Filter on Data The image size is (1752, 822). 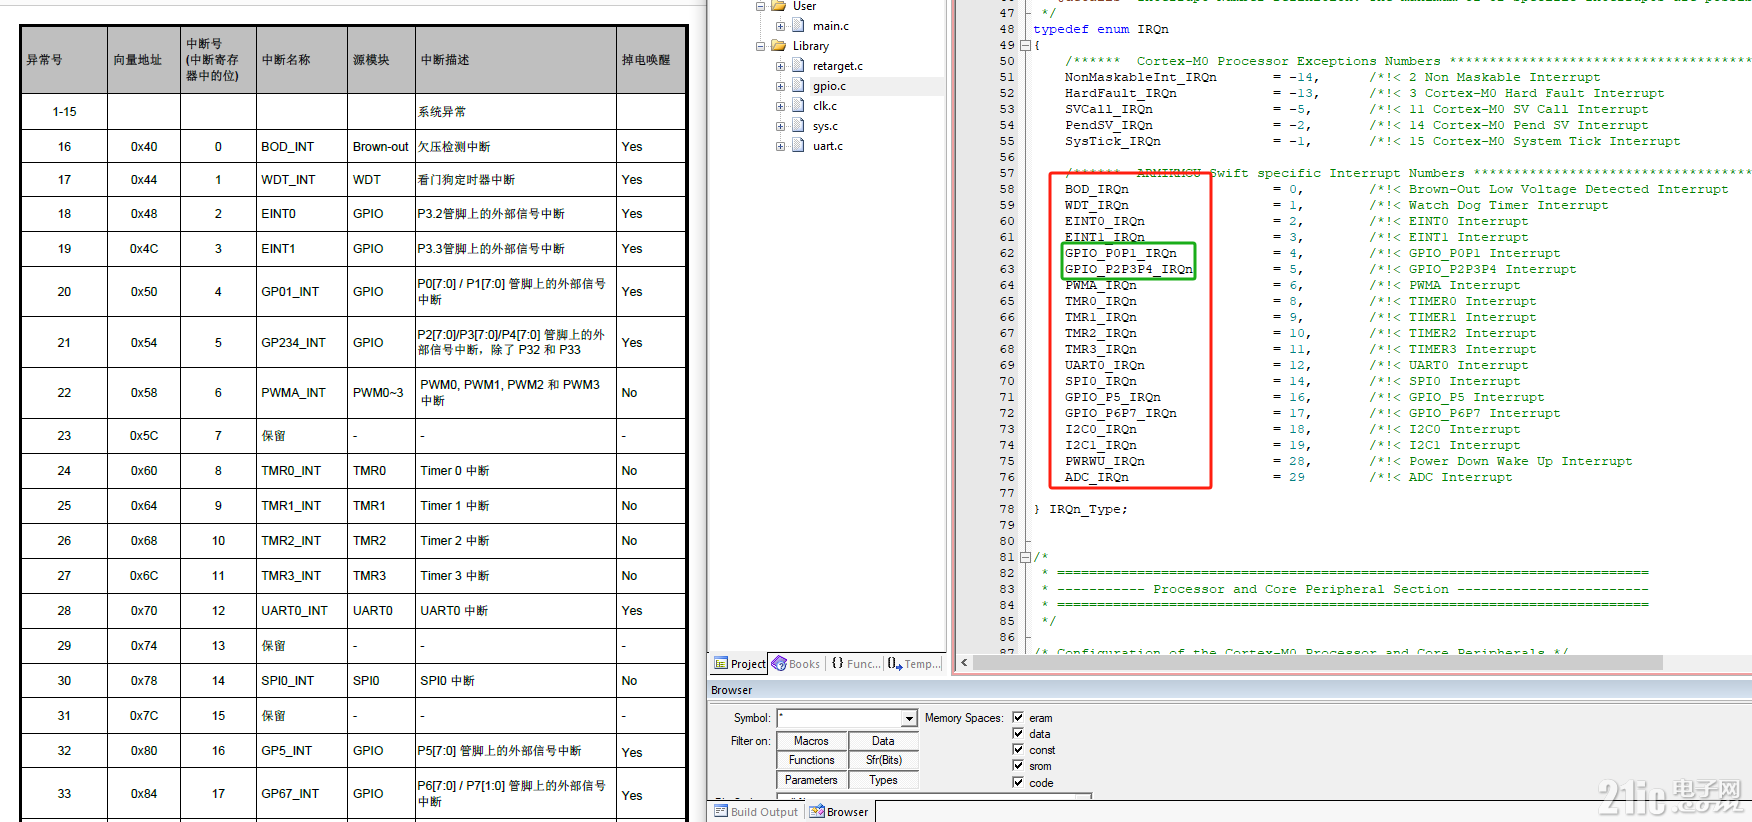pyautogui.click(x=883, y=741)
